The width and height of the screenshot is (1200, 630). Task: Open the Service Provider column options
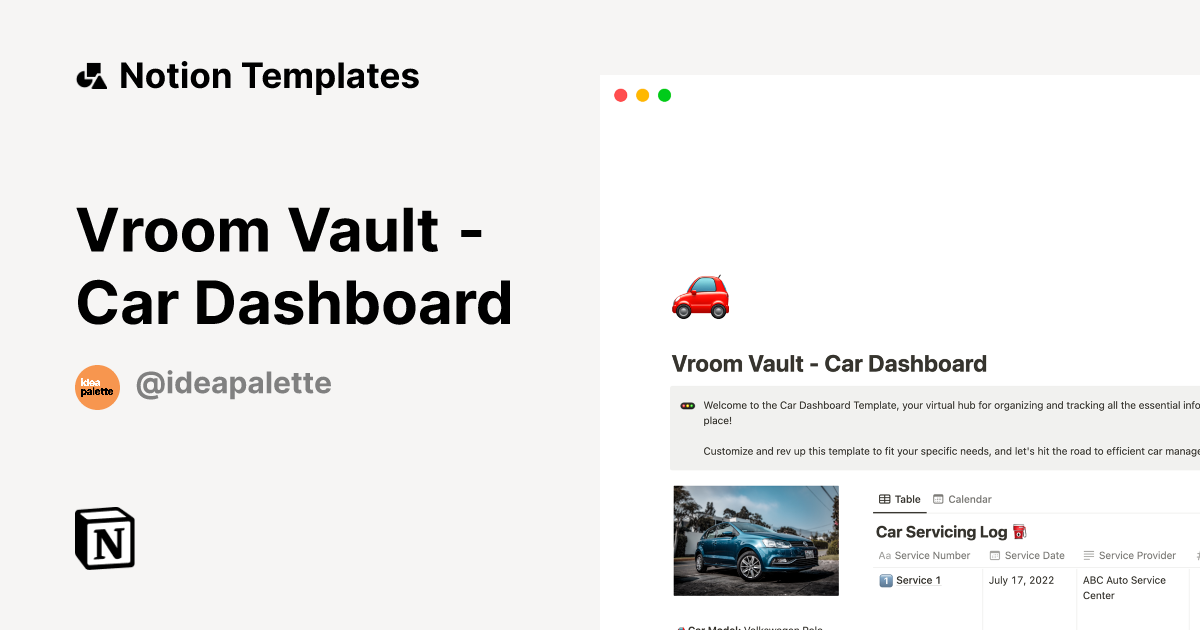click(1137, 554)
